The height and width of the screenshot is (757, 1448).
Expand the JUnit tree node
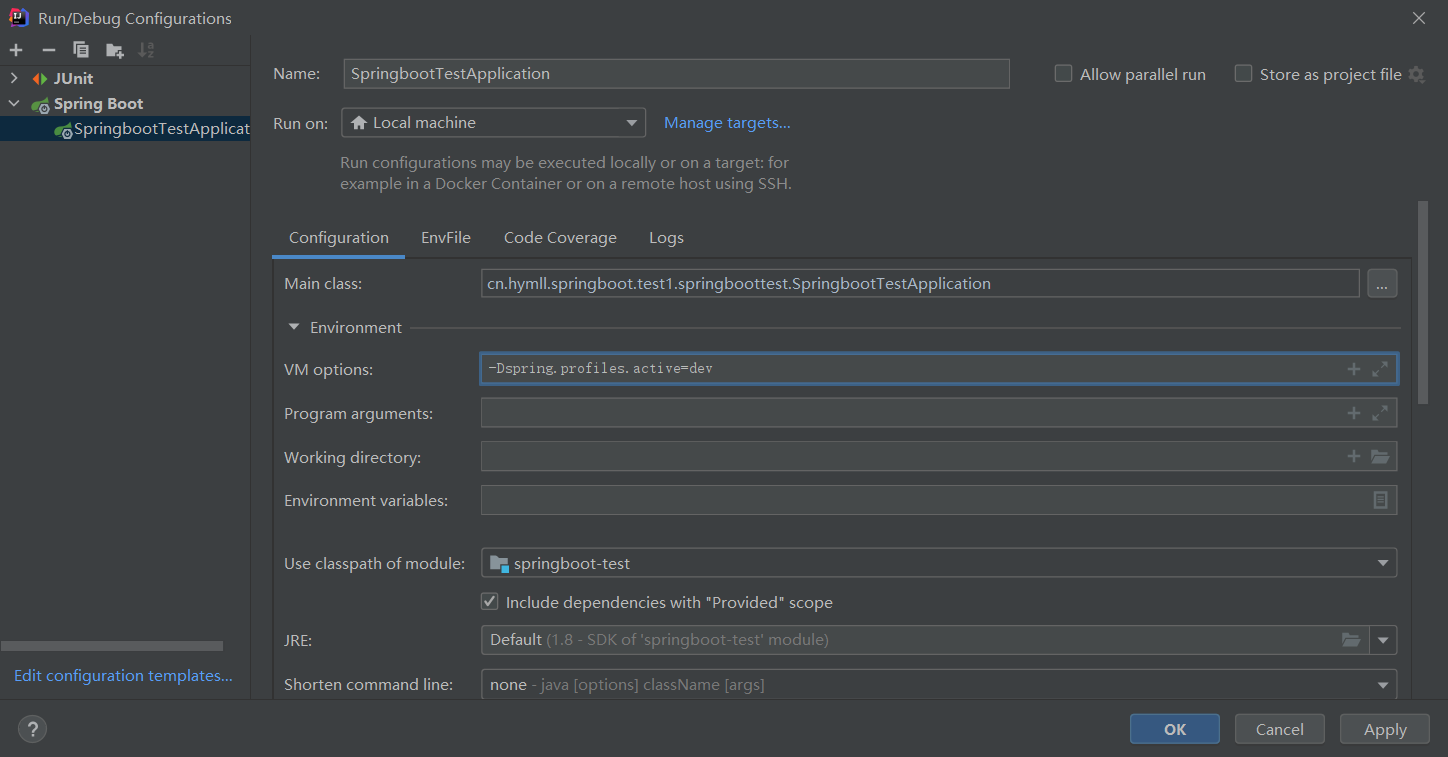[x=14, y=78]
